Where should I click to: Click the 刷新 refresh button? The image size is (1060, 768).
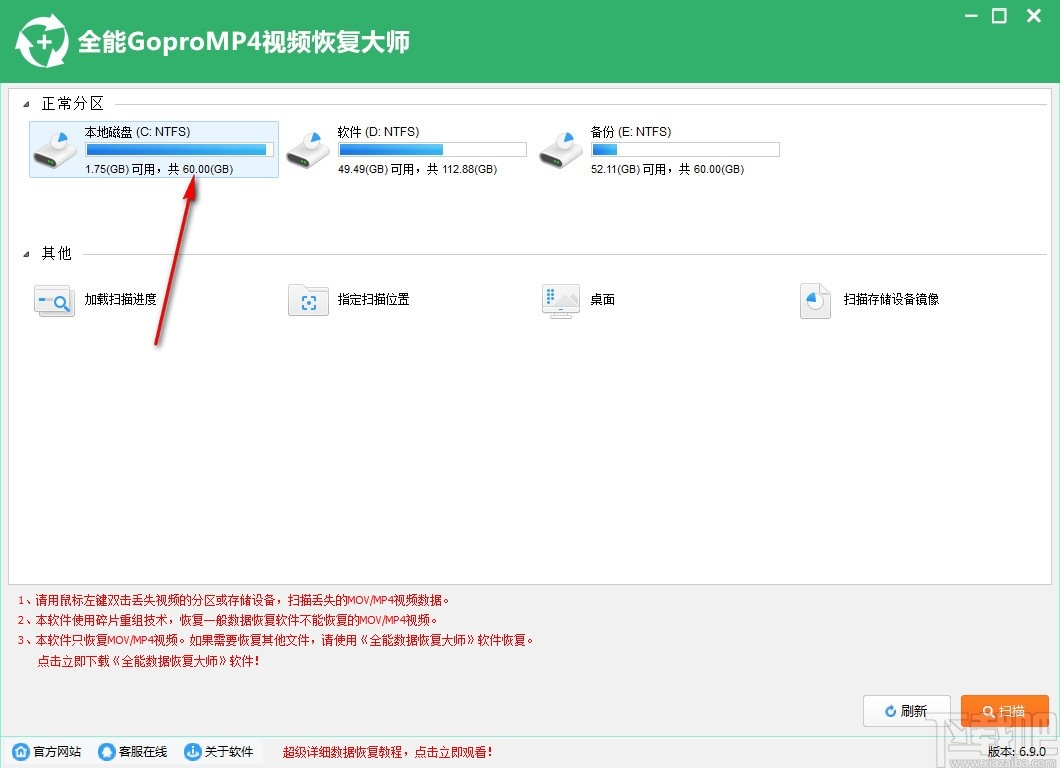coord(907,711)
